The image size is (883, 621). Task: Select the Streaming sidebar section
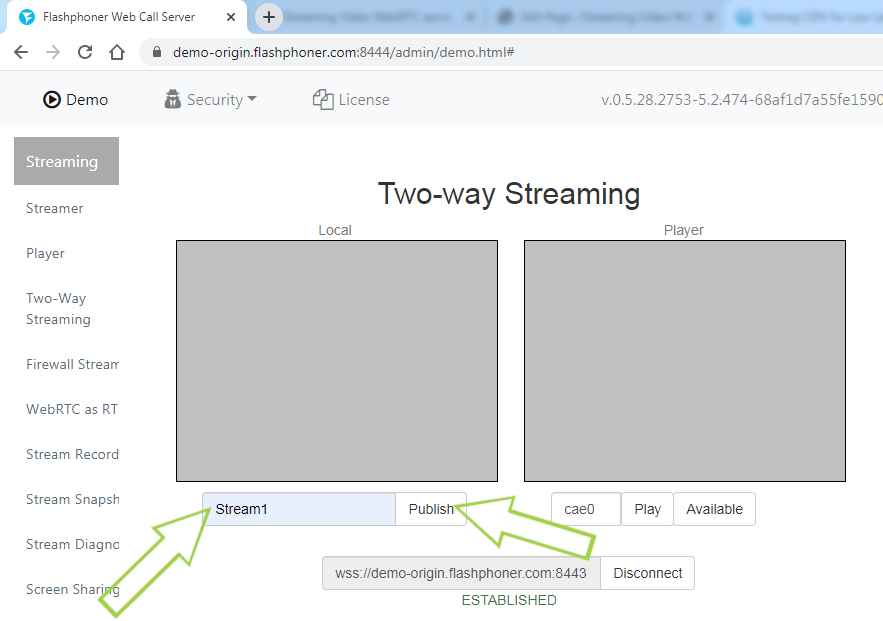pyautogui.click(x=66, y=161)
